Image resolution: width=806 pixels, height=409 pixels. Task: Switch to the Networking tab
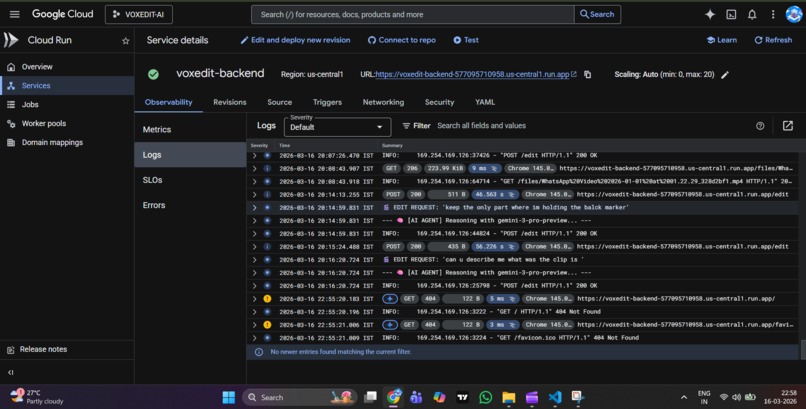coord(383,102)
